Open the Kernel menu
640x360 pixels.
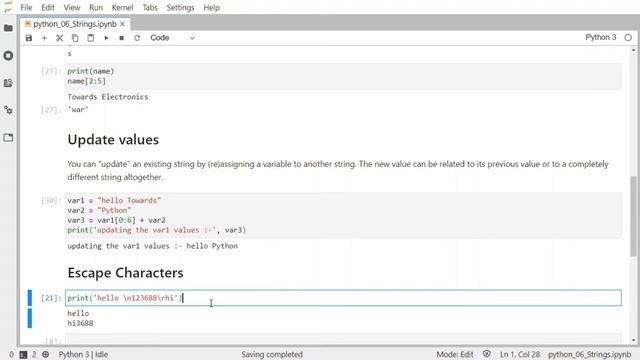[x=122, y=7]
